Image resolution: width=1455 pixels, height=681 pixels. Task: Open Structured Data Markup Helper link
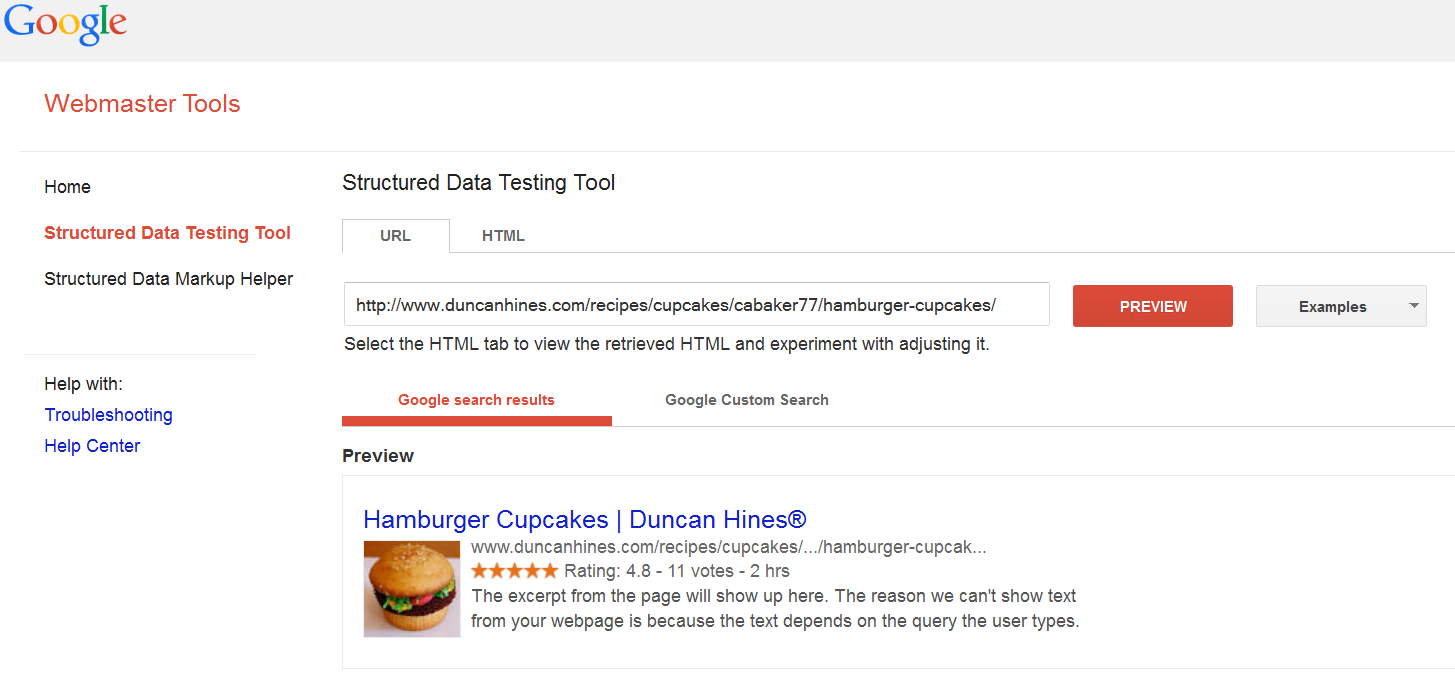pyautogui.click(x=169, y=279)
